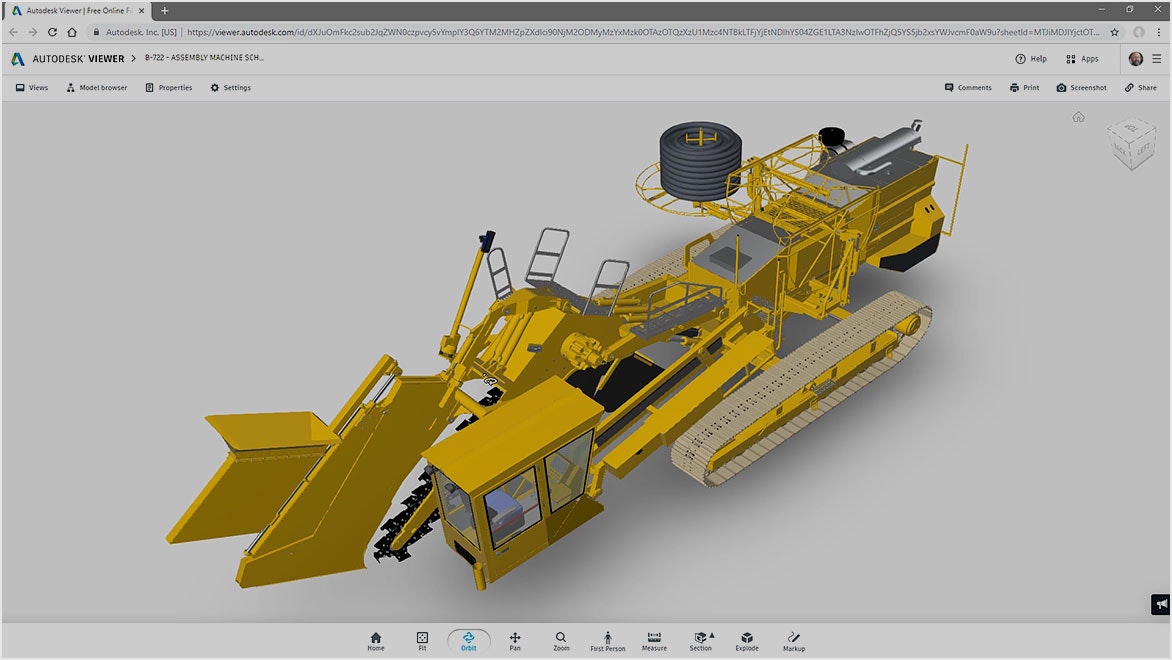Image resolution: width=1172 pixels, height=660 pixels.
Task: Open the Apps menu
Action: [x=1083, y=58]
